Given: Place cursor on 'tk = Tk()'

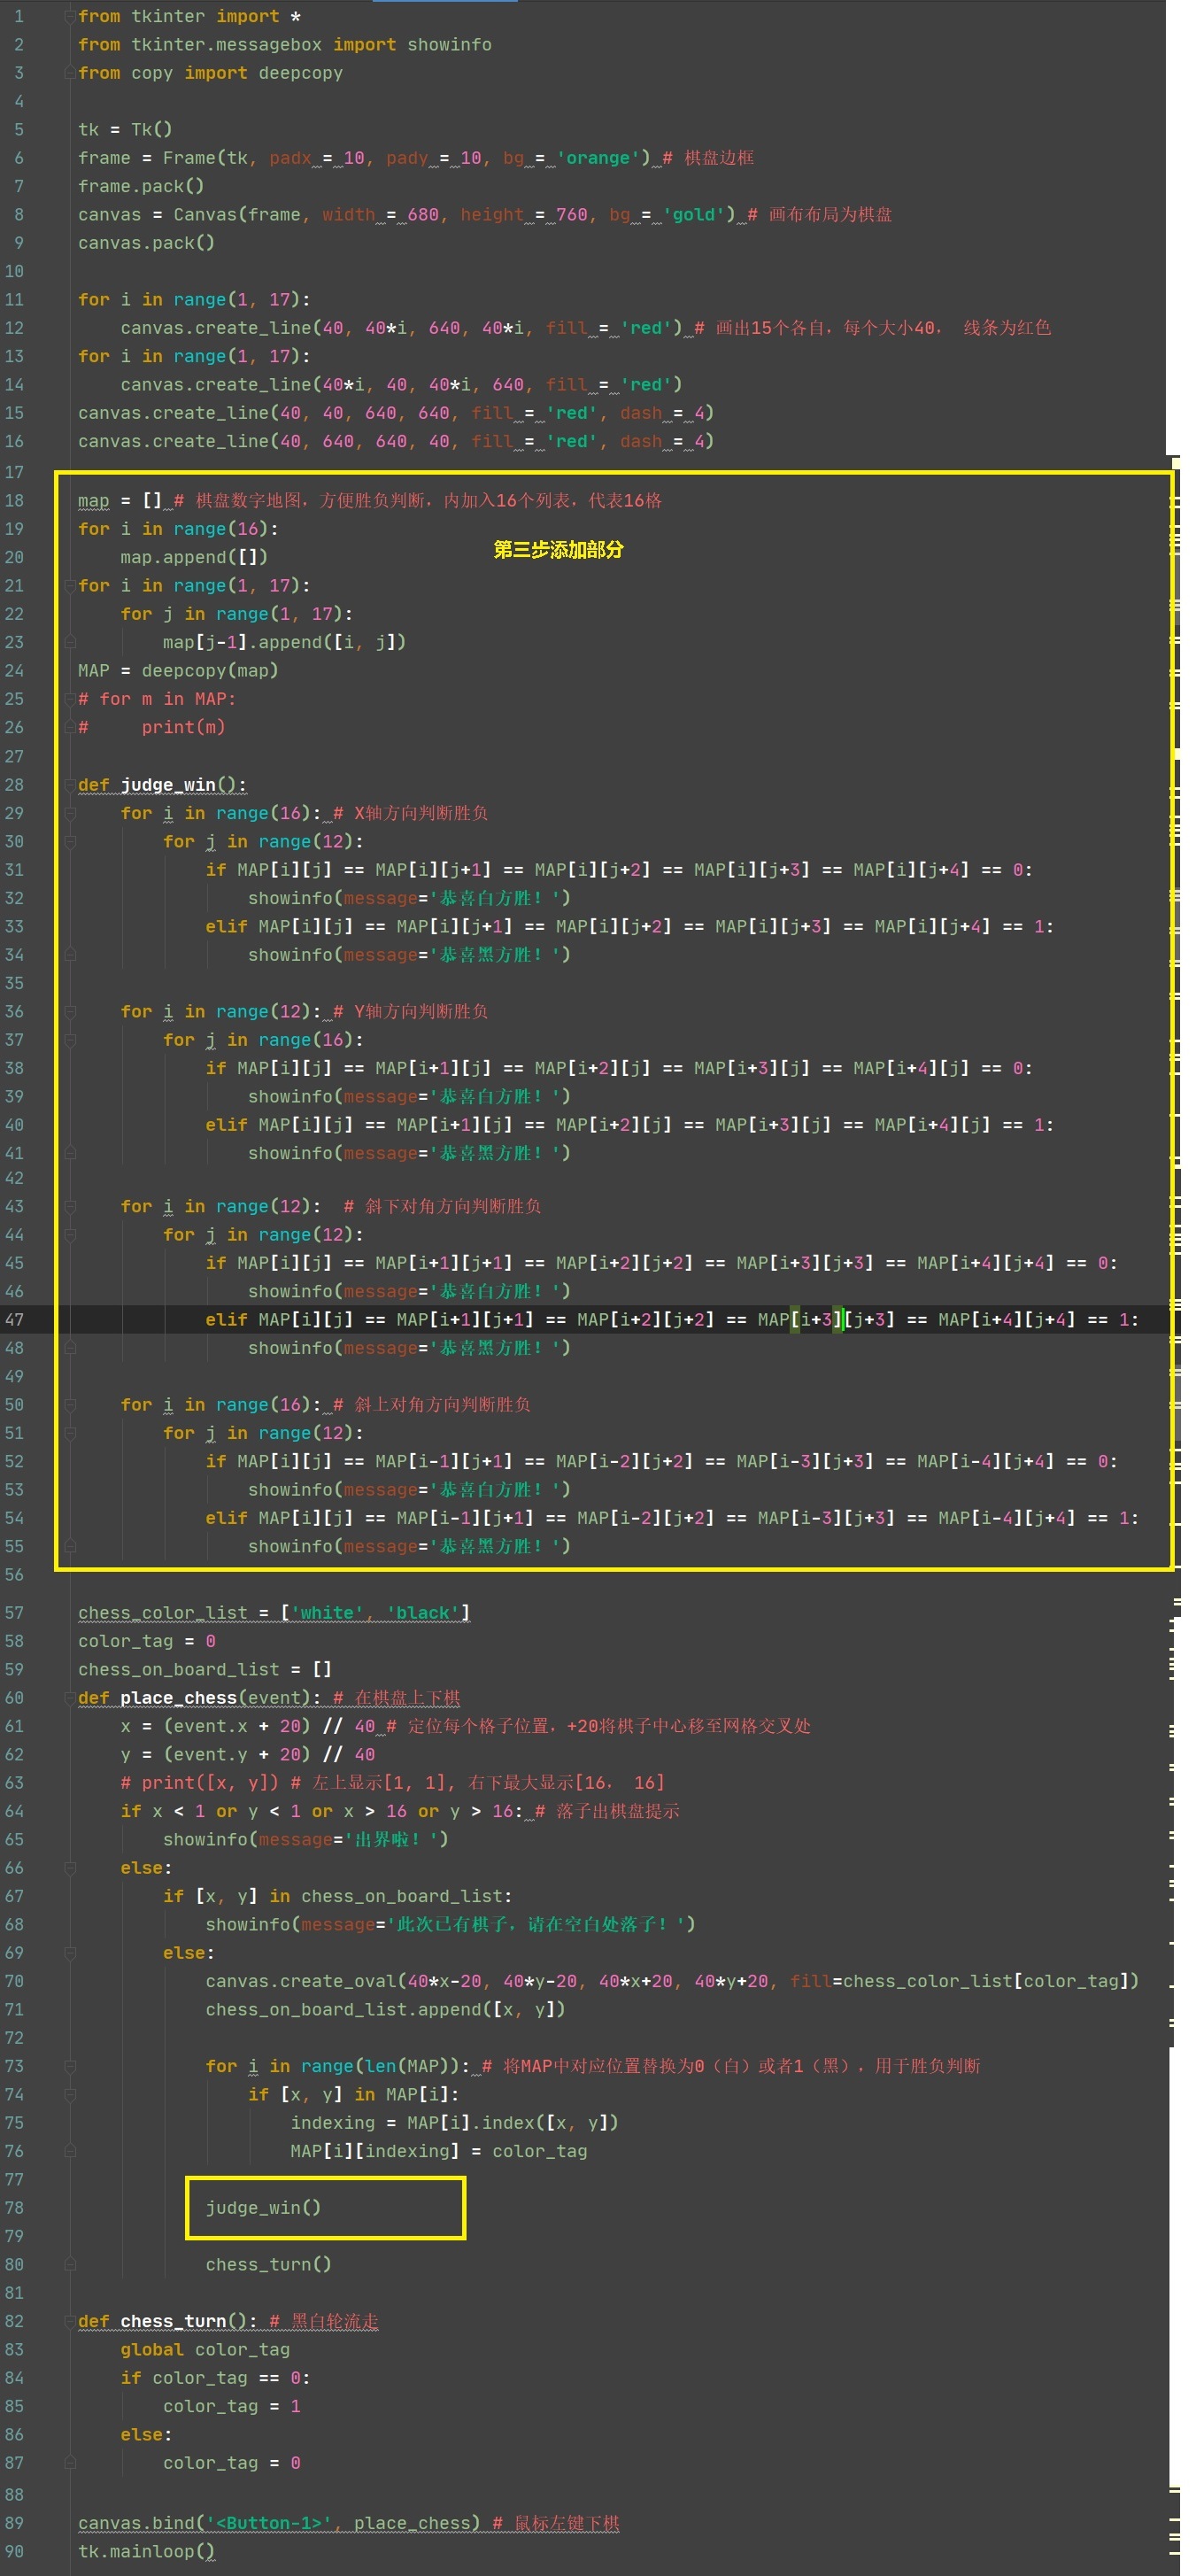Looking at the screenshot, I should click(125, 130).
